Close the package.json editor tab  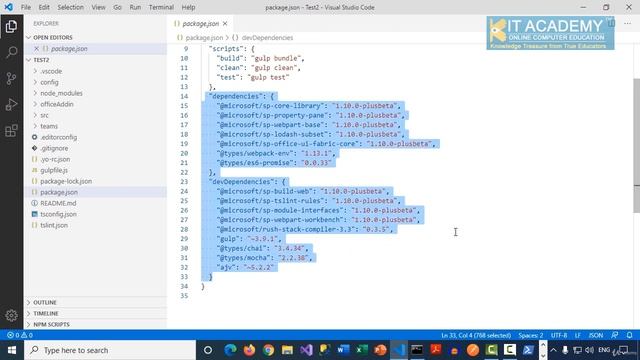pos(225,24)
